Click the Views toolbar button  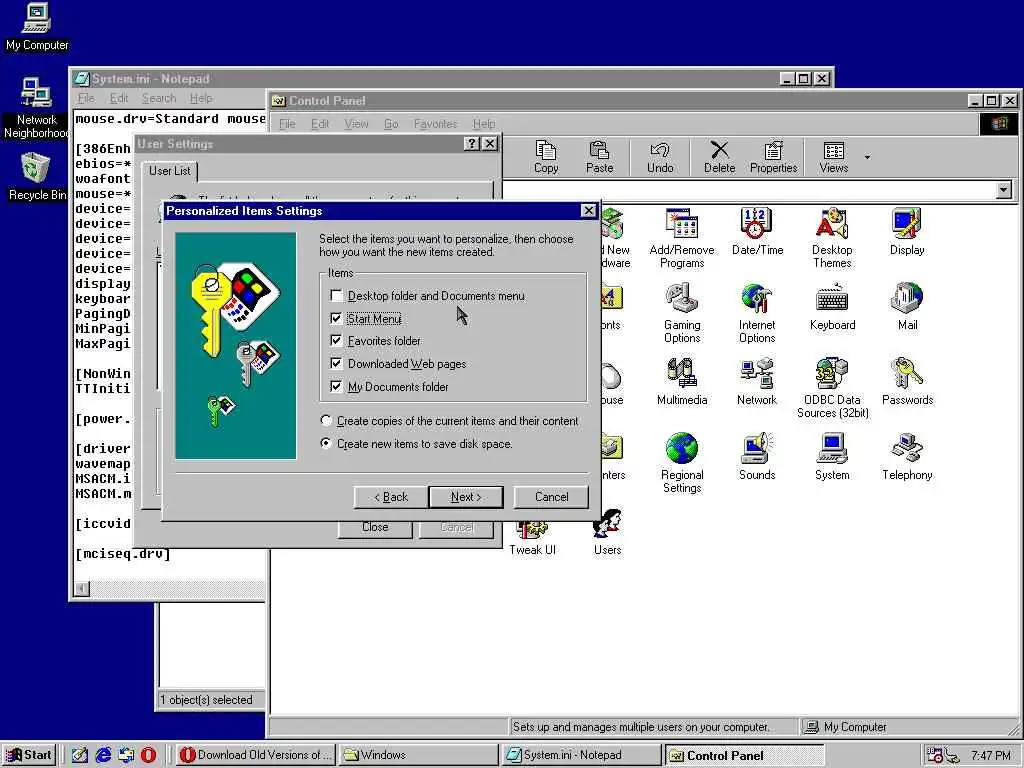click(x=834, y=157)
